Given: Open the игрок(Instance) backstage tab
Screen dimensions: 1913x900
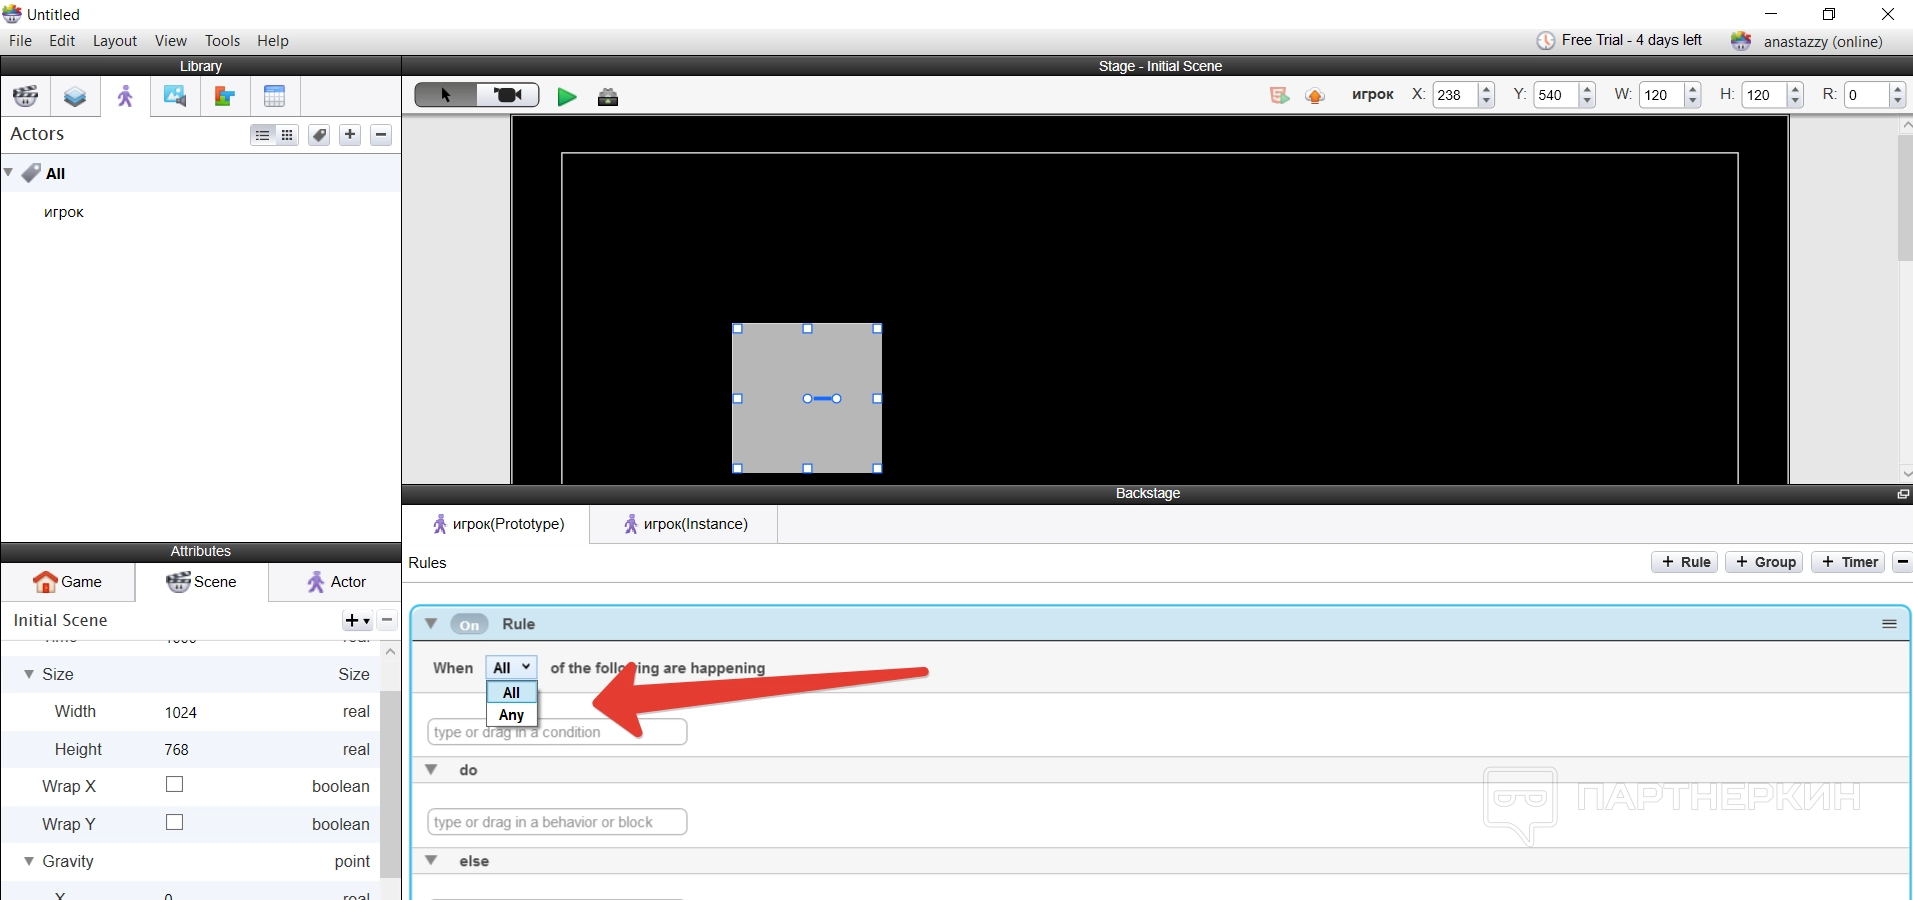Looking at the screenshot, I should click(x=685, y=524).
